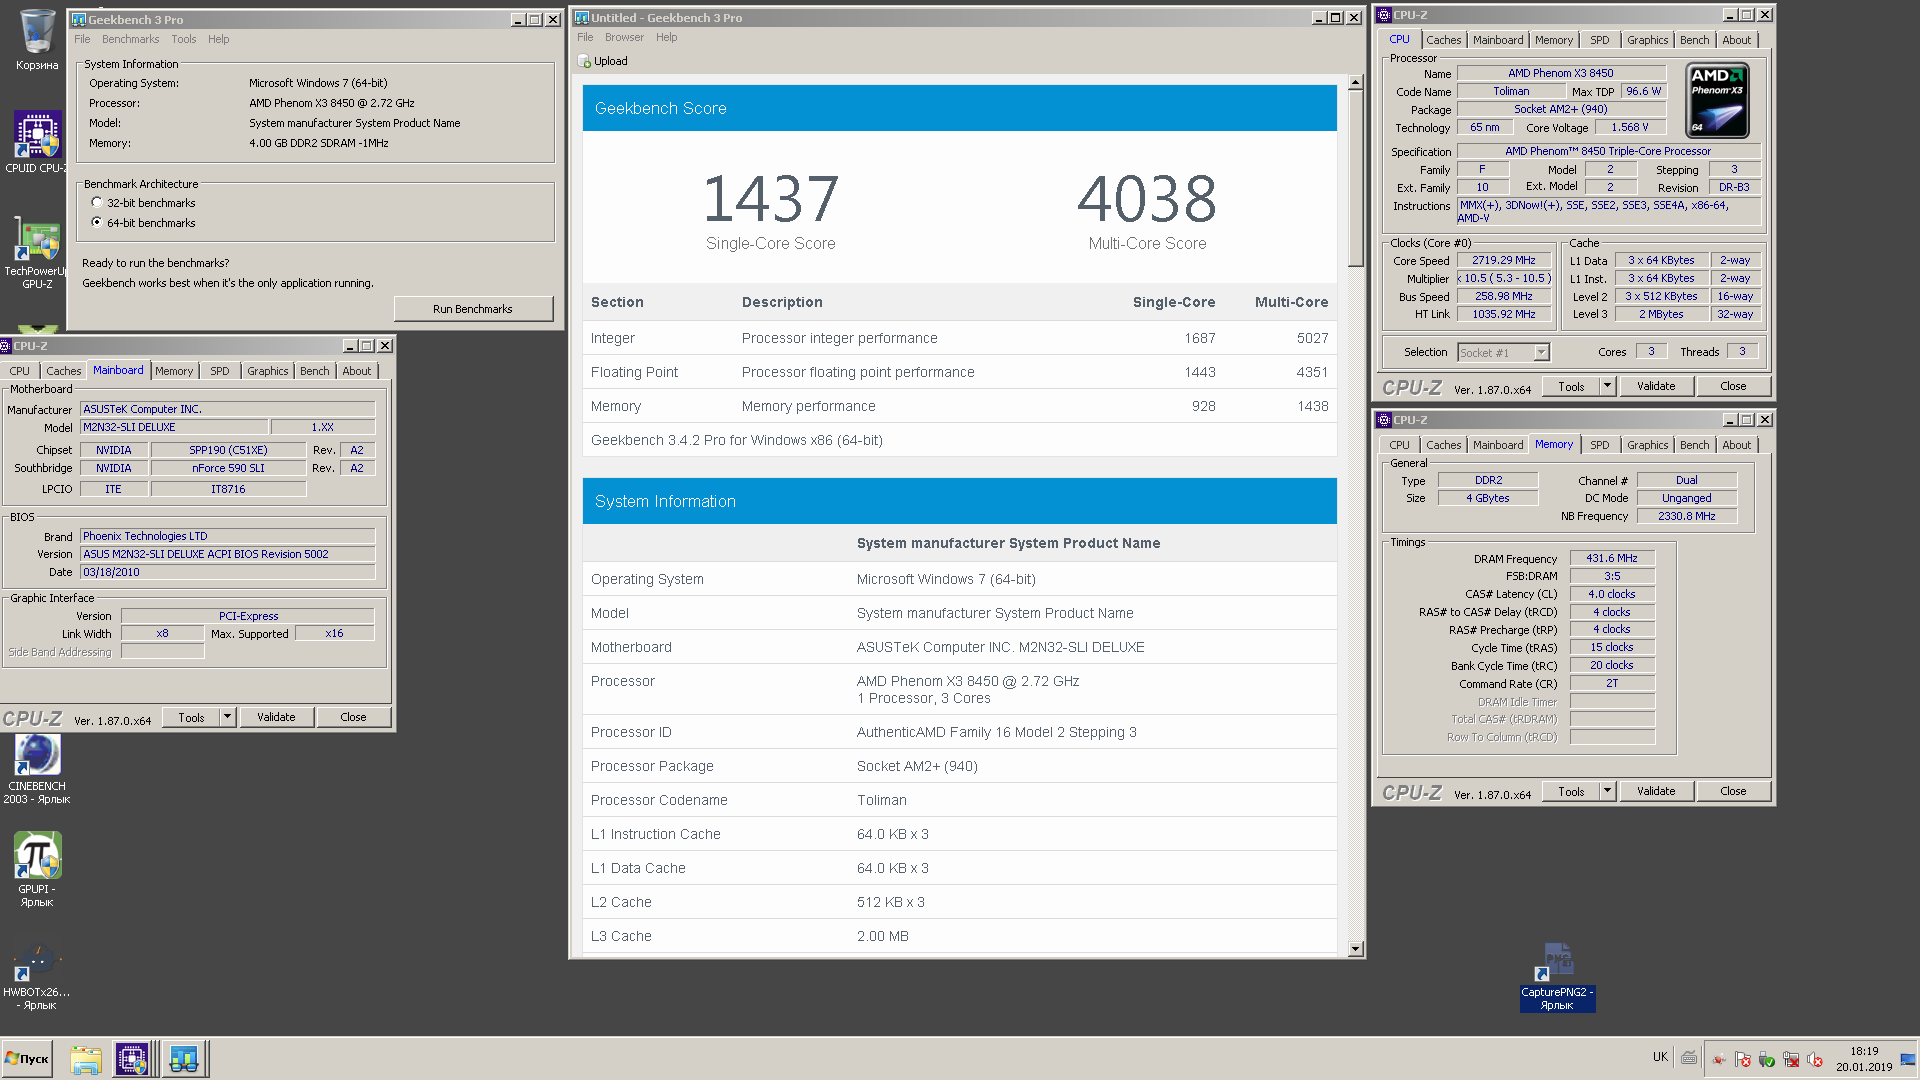The width and height of the screenshot is (1920, 1080).
Task: Click the Action Center flag tray icon
Action: click(1743, 1059)
